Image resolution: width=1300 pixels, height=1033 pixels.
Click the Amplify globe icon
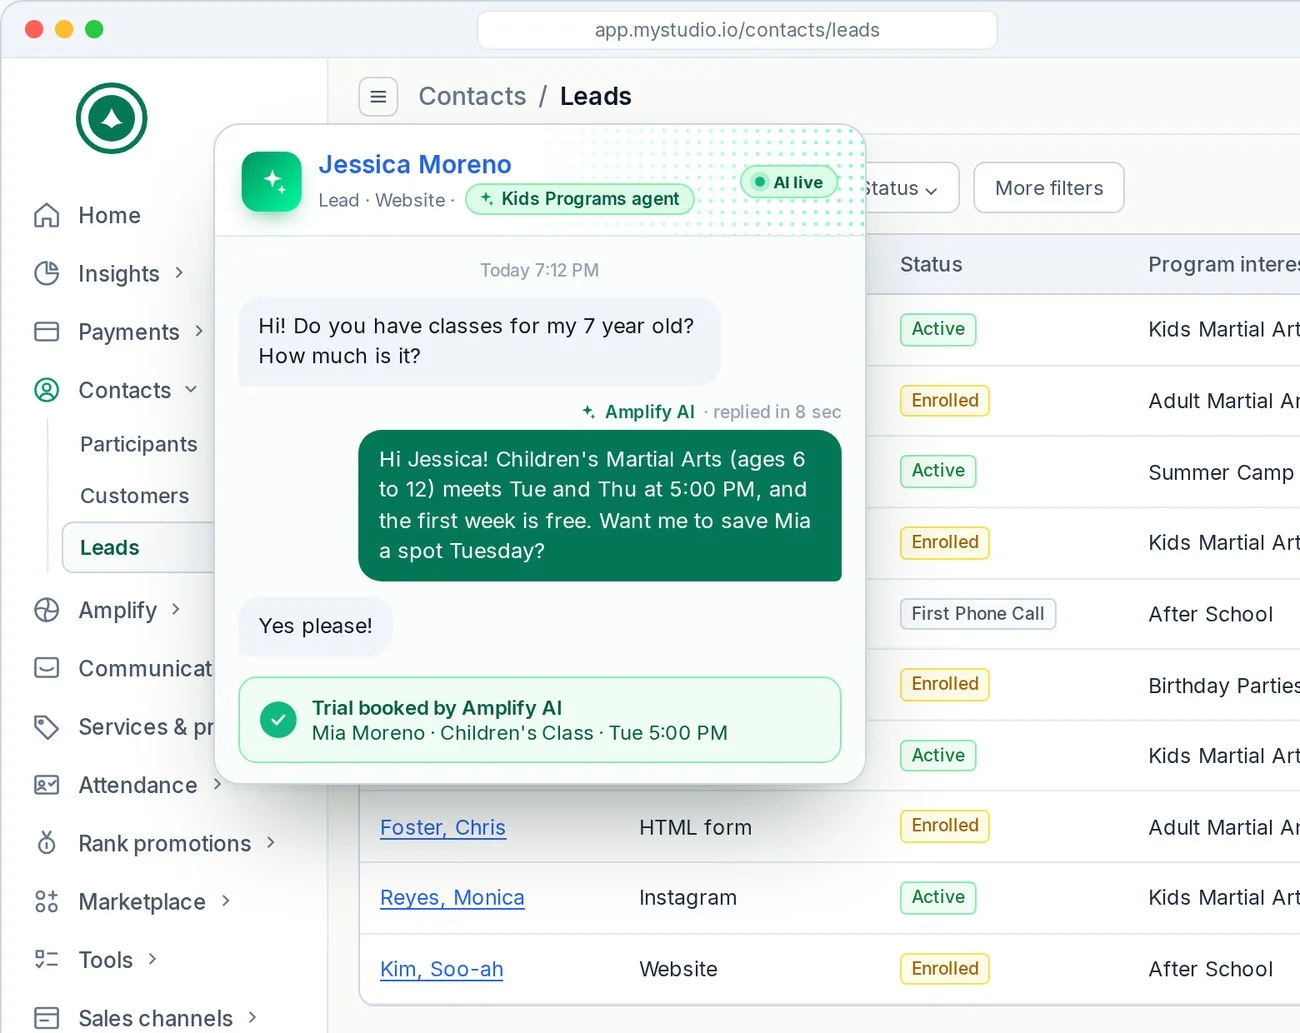click(47, 610)
